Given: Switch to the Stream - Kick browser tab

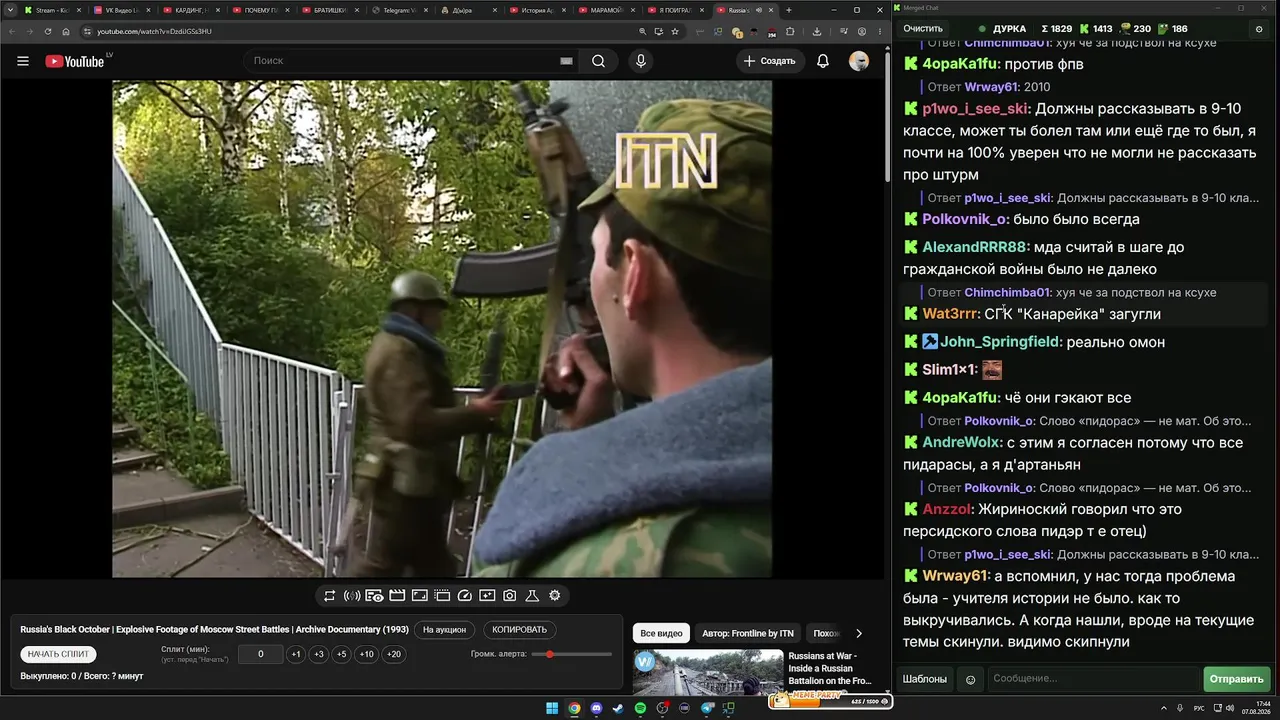Looking at the screenshot, I should click(52, 10).
